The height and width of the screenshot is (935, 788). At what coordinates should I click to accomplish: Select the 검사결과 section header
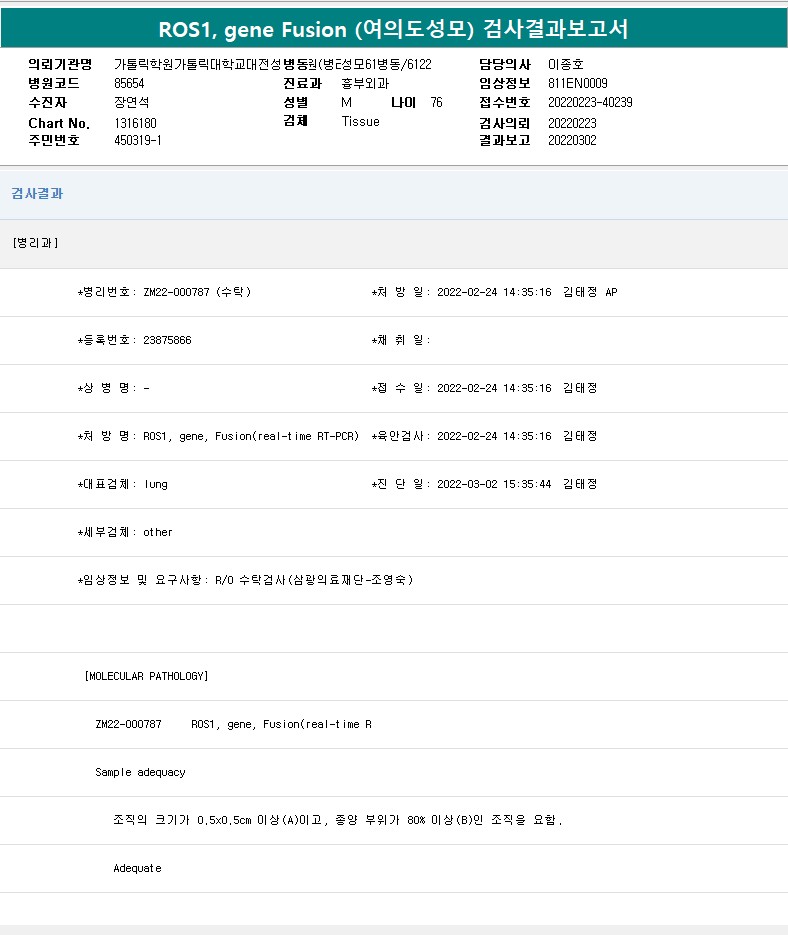tap(37, 194)
